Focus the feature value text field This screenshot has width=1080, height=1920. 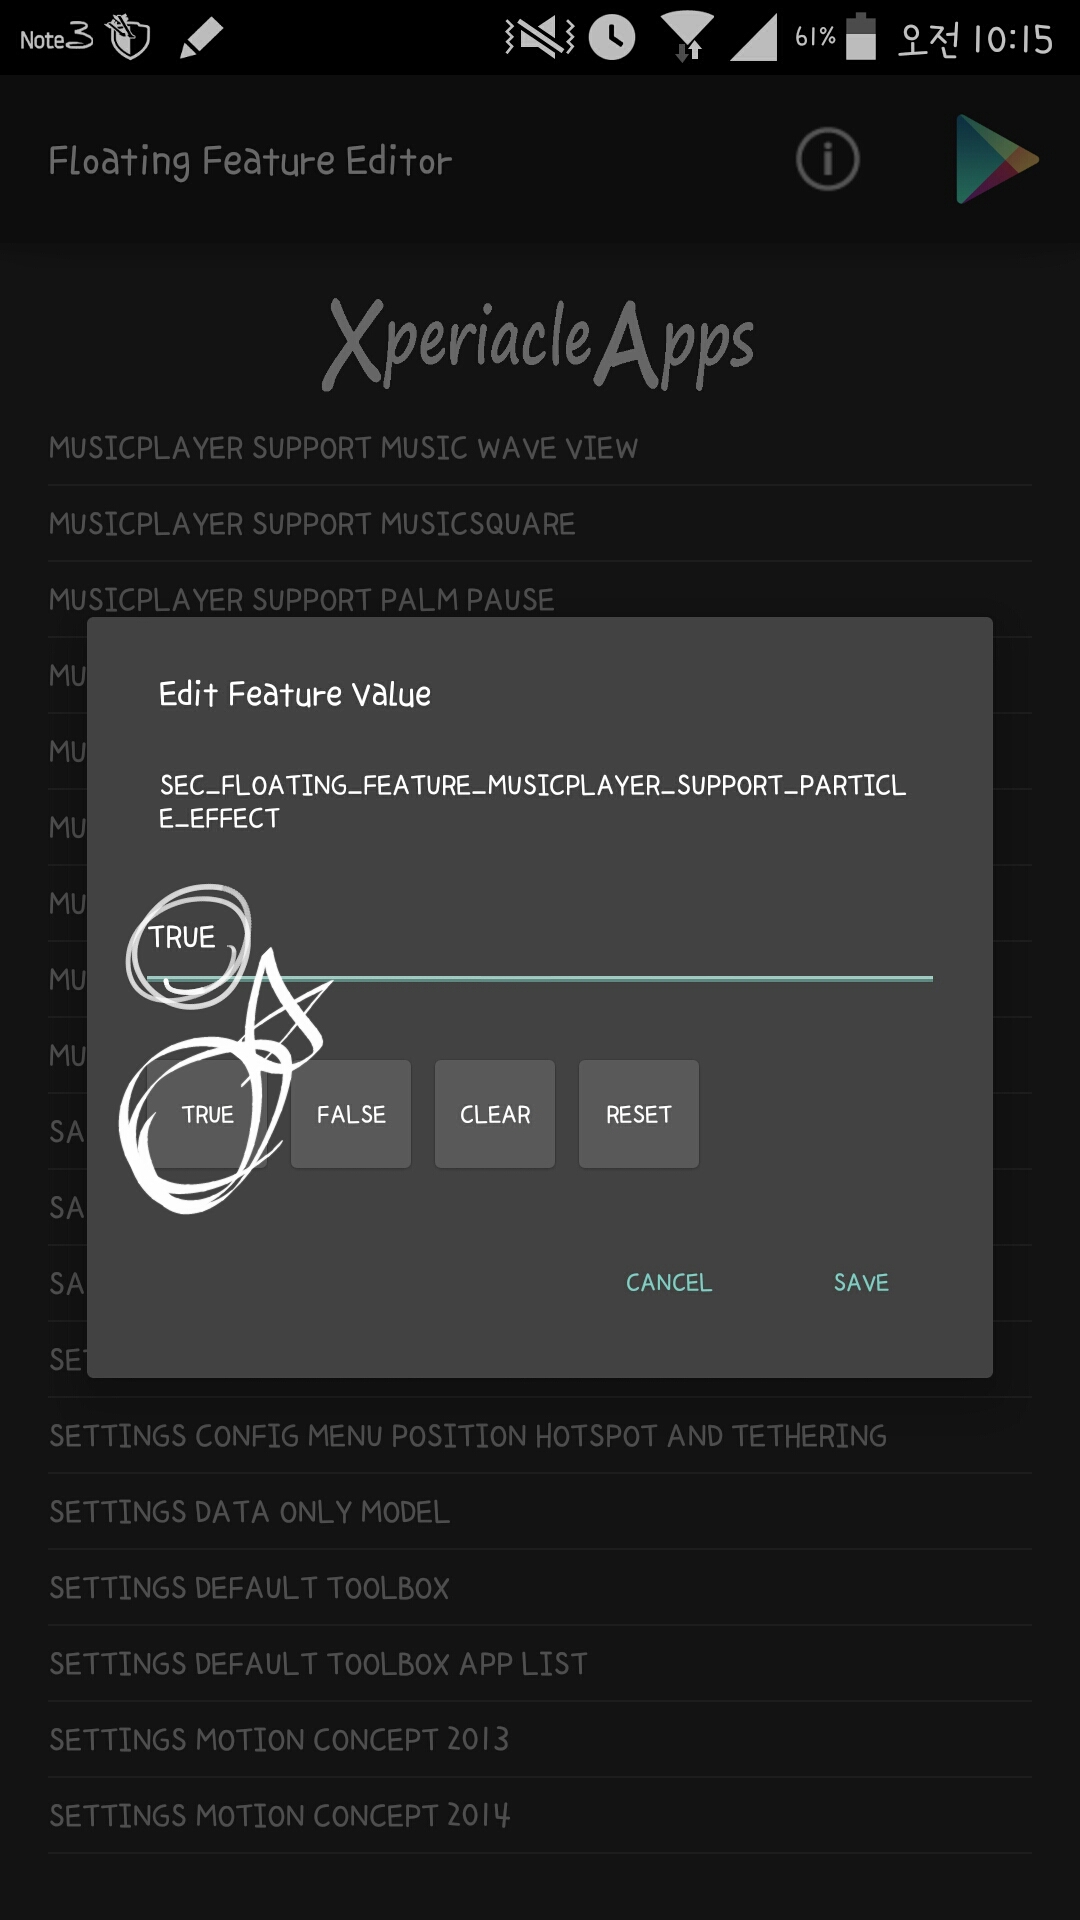(x=560, y=940)
